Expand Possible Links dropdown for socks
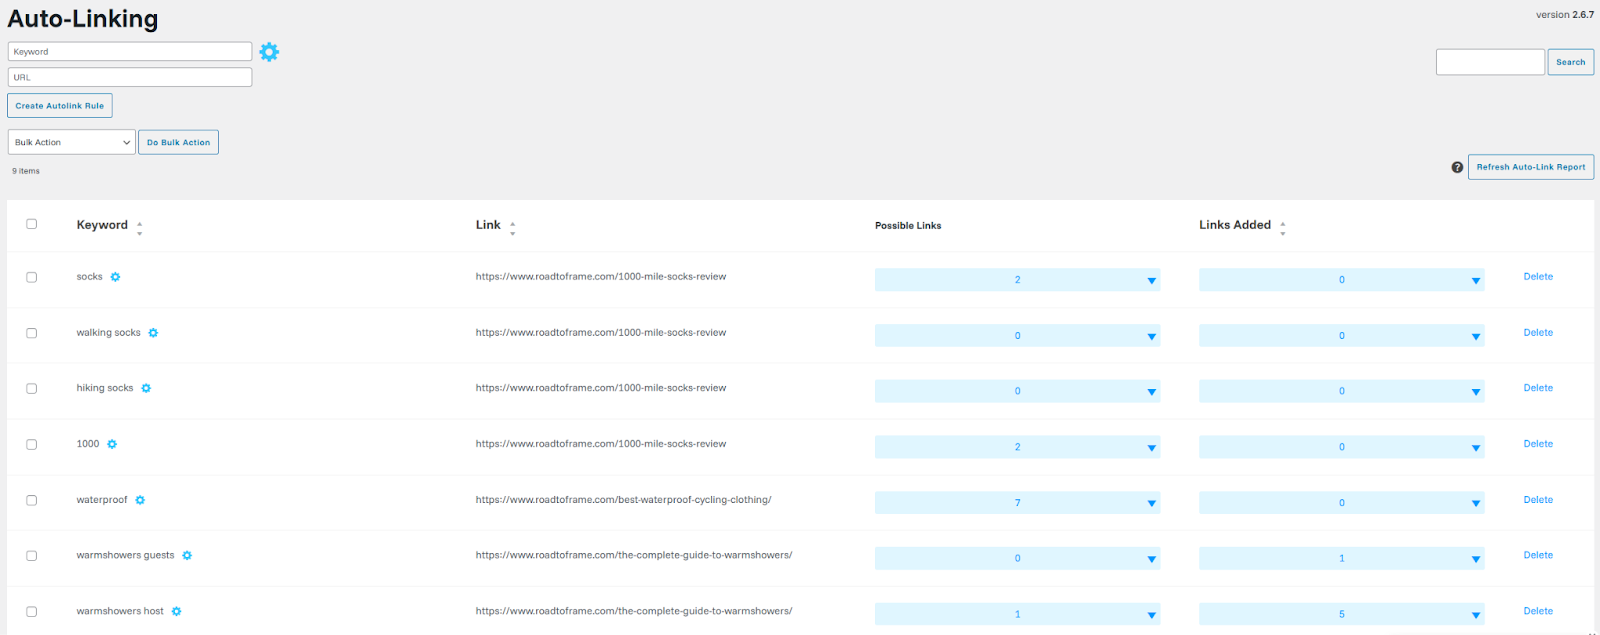This screenshot has height=635, width=1600. click(1017, 280)
